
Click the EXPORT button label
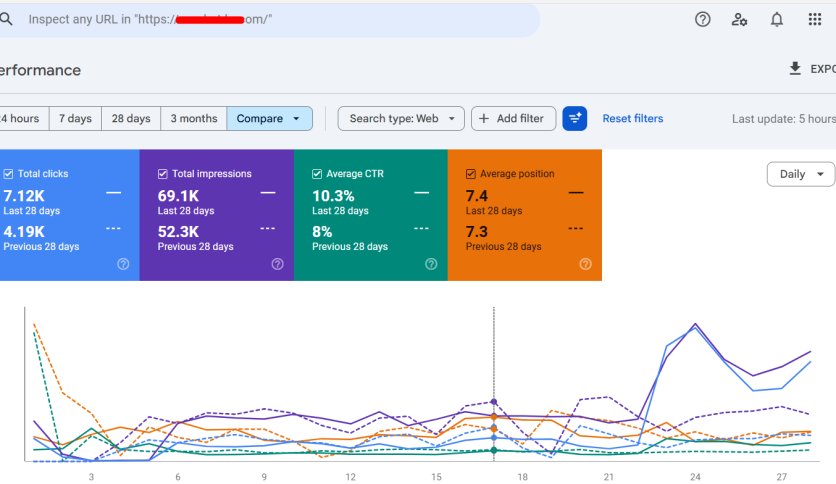[x=823, y=69]
